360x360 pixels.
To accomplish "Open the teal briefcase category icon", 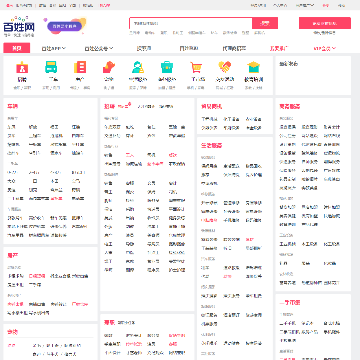I will 167,67.
